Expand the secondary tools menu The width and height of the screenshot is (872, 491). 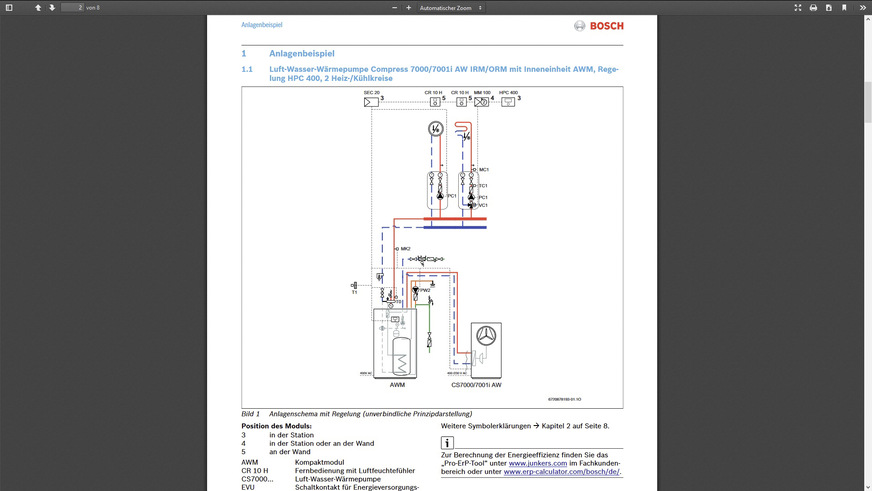(x=863, y=7)
